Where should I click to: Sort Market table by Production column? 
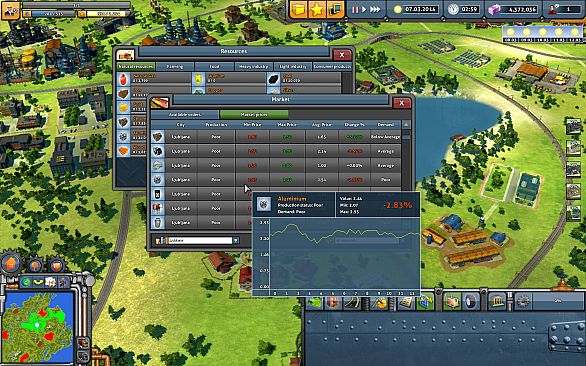pos(216,124)
